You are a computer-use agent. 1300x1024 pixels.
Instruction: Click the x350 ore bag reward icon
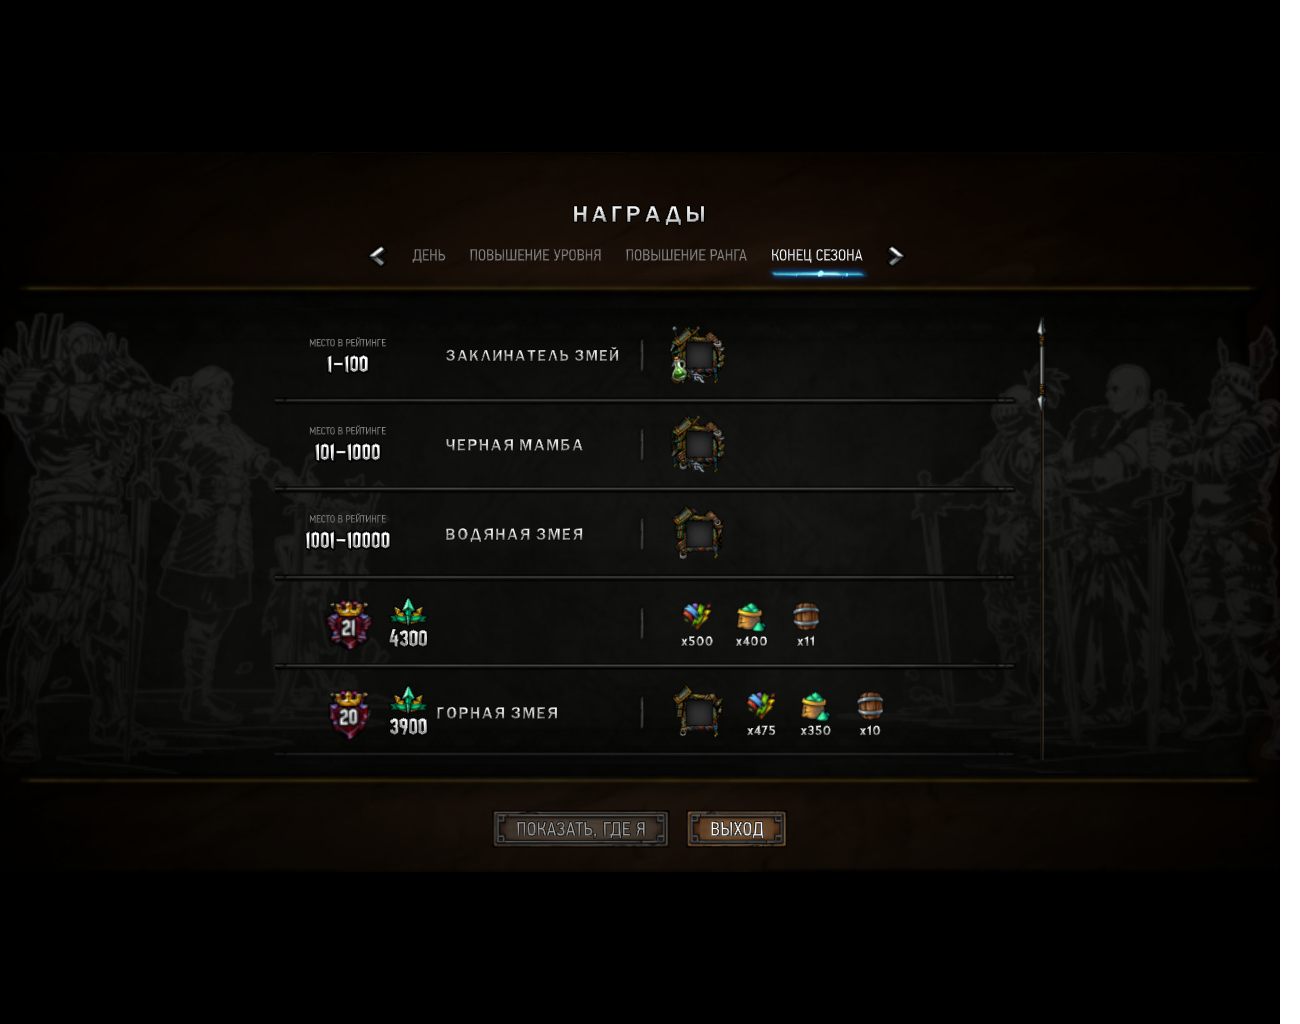(815, 707)
